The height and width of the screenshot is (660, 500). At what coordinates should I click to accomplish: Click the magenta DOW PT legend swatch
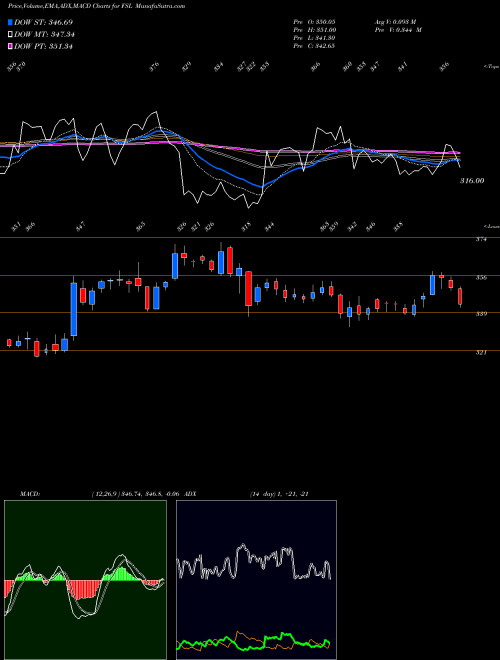pyautogui.click(x=10, y=46)
